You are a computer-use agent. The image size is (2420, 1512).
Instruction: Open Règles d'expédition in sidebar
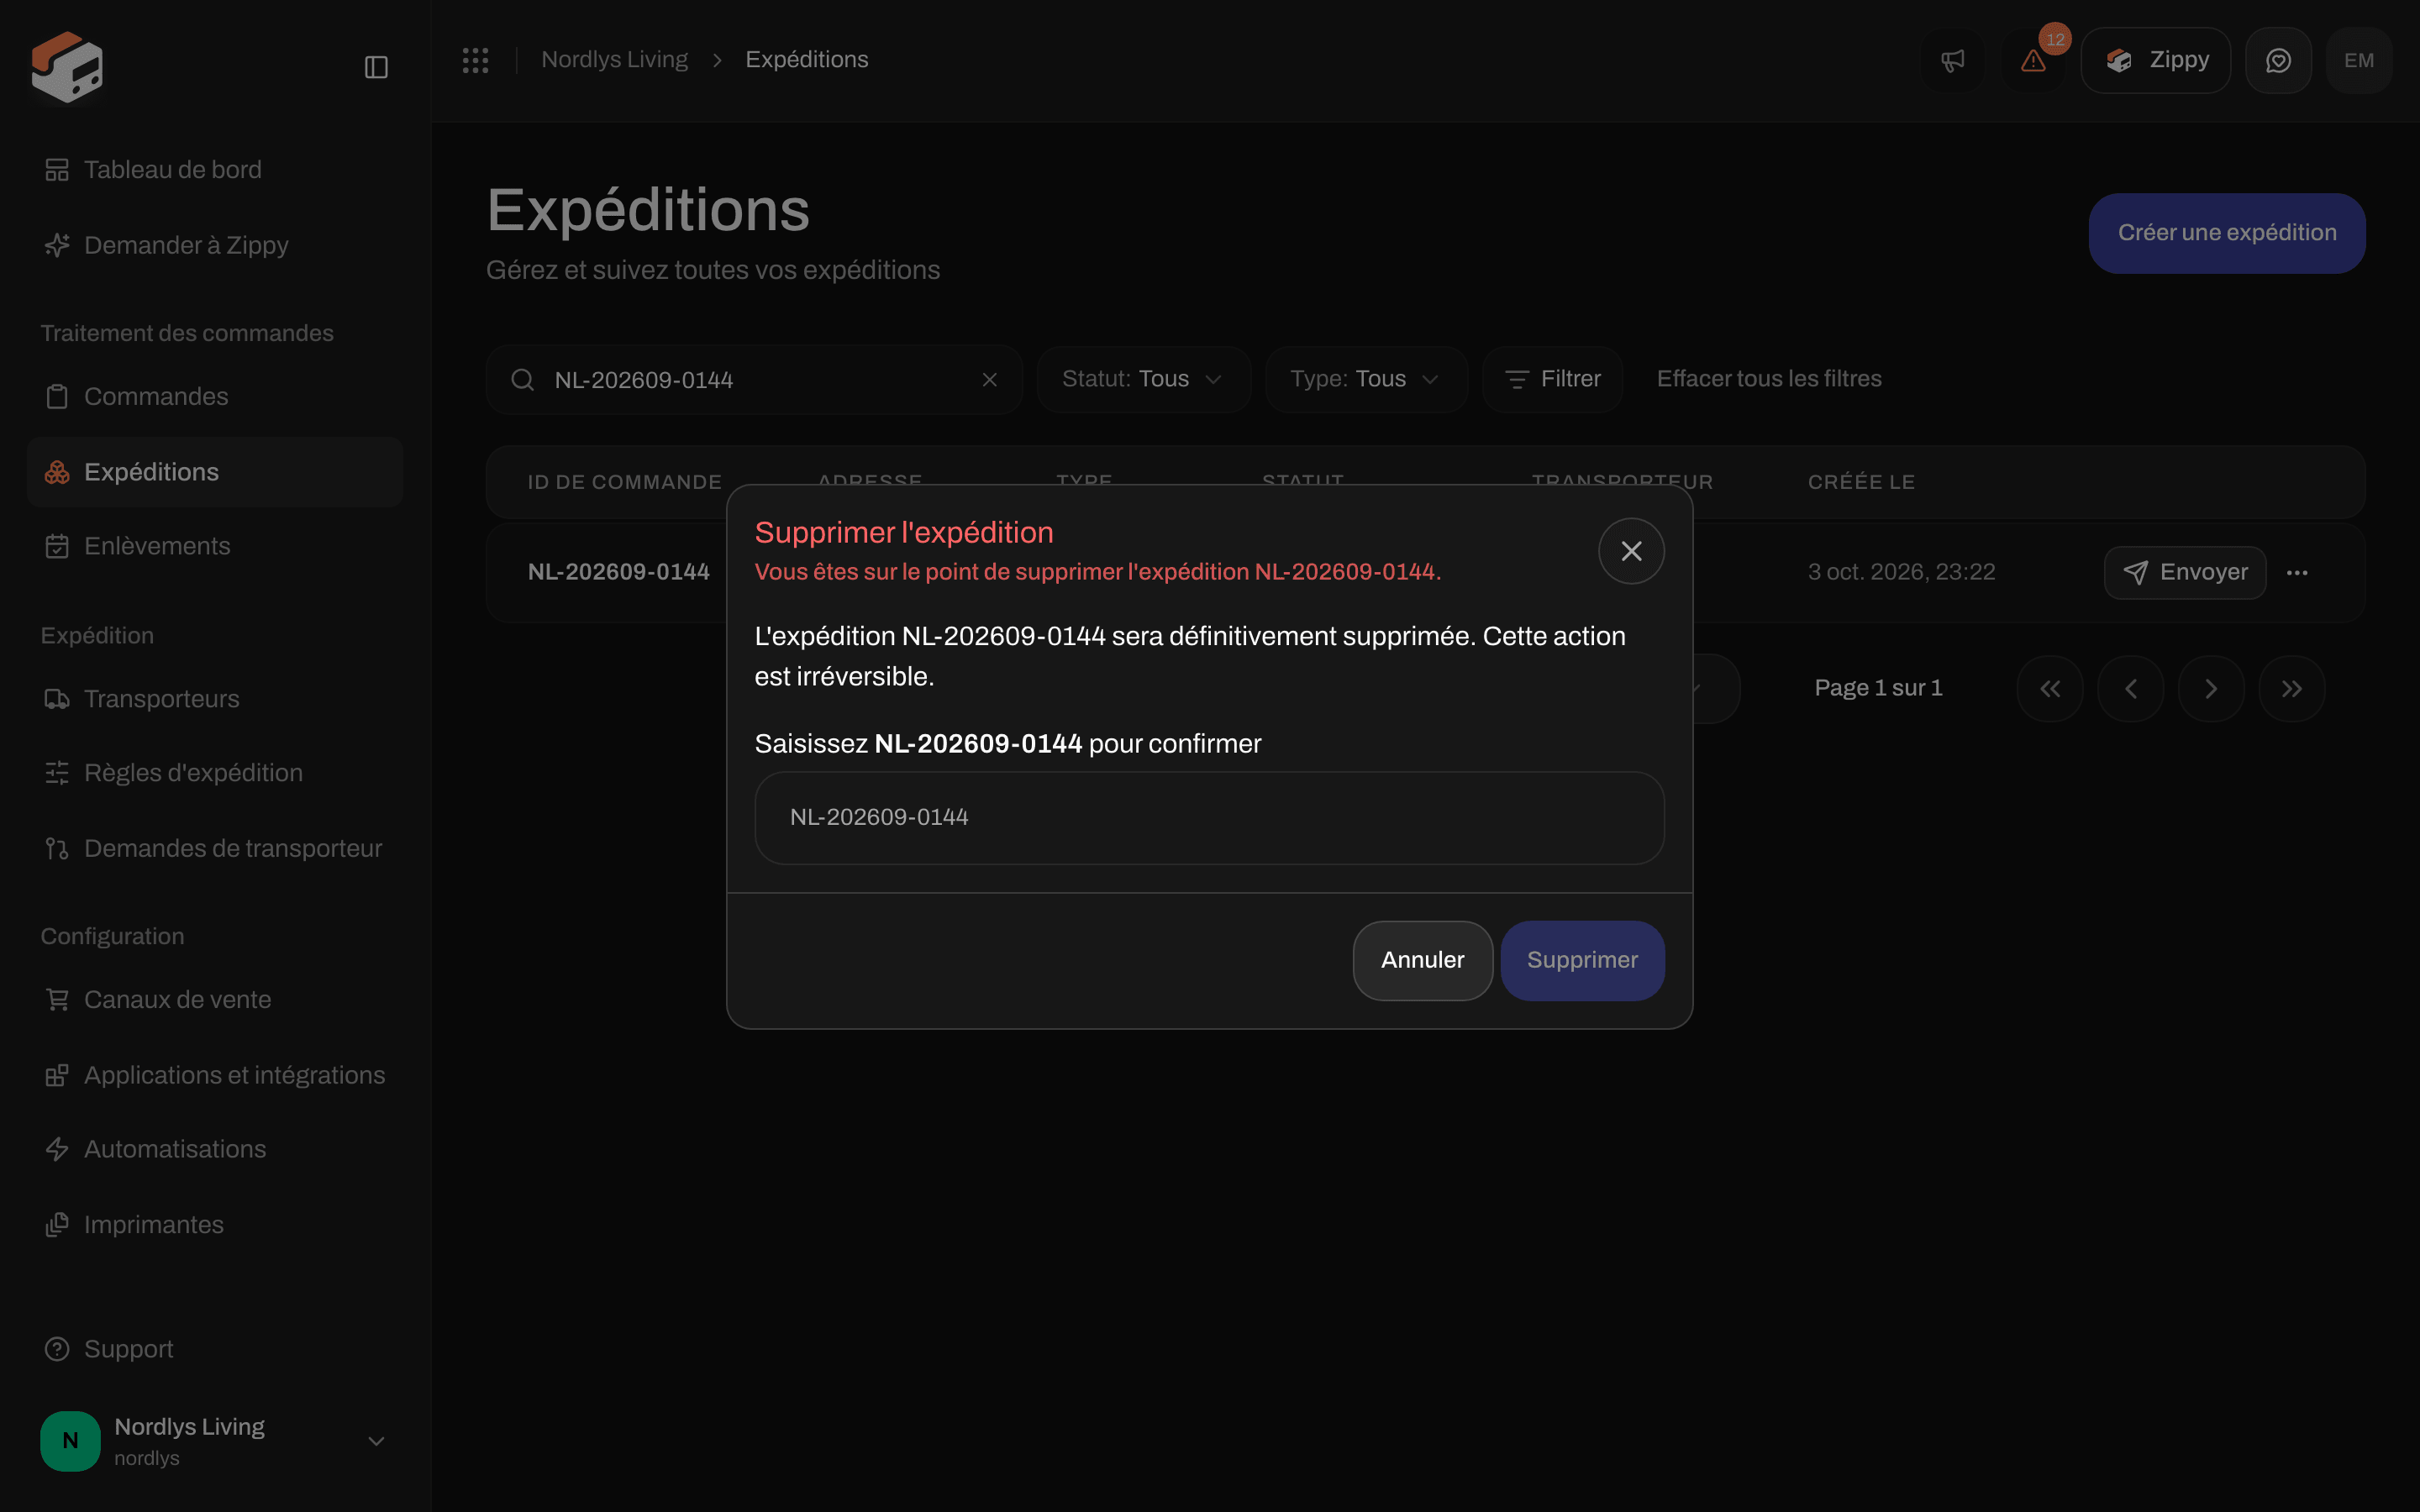click(x=214, y=773)
